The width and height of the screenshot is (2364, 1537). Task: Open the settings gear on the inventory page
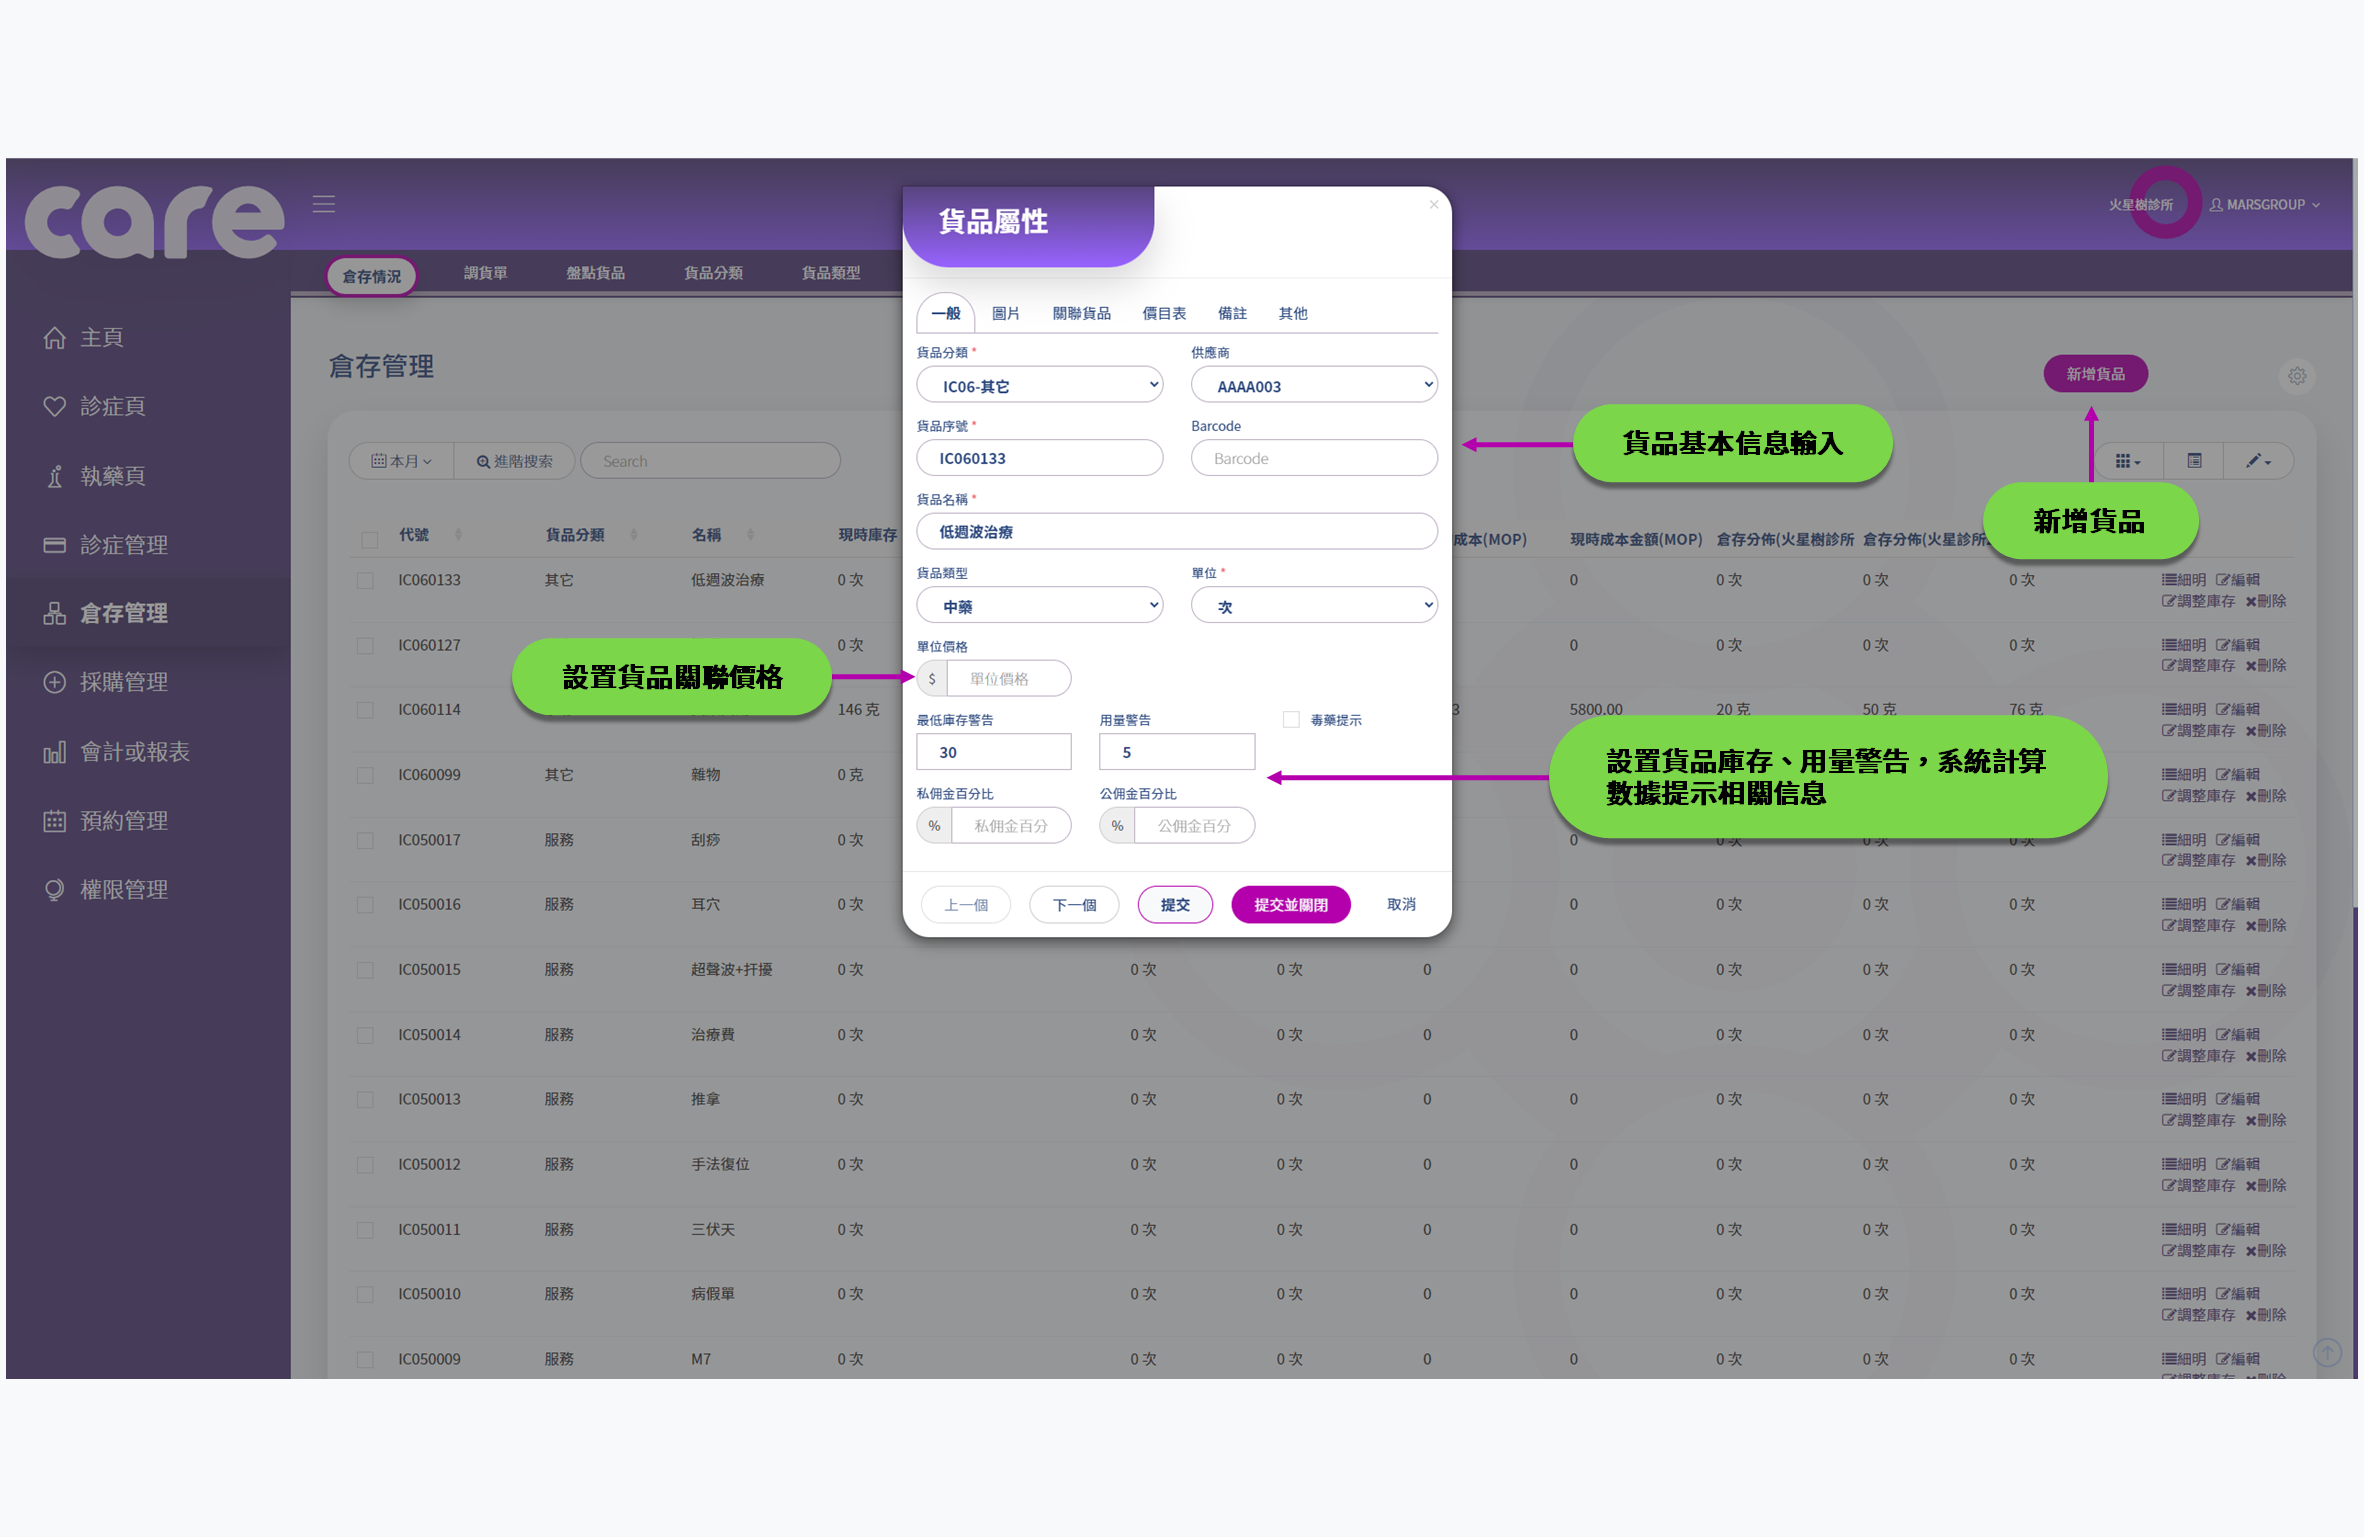(x=2297, y=376)
